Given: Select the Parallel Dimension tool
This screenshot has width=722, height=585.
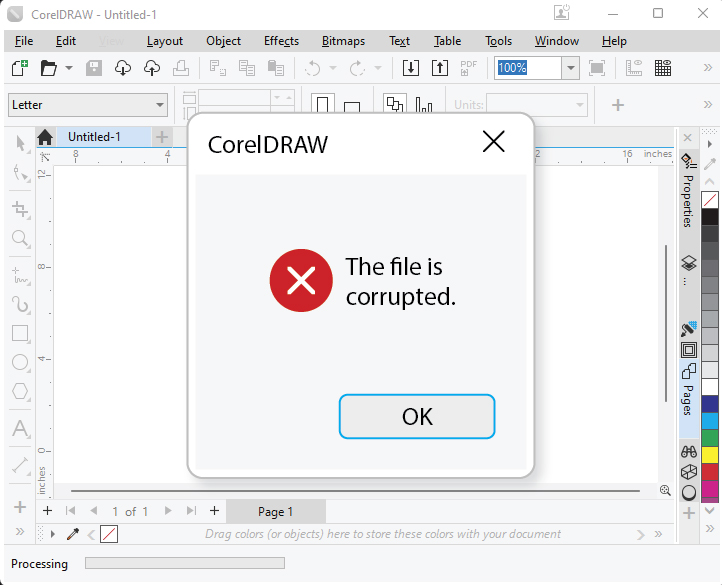Looking at the screenshot, I should click(20, 465).
